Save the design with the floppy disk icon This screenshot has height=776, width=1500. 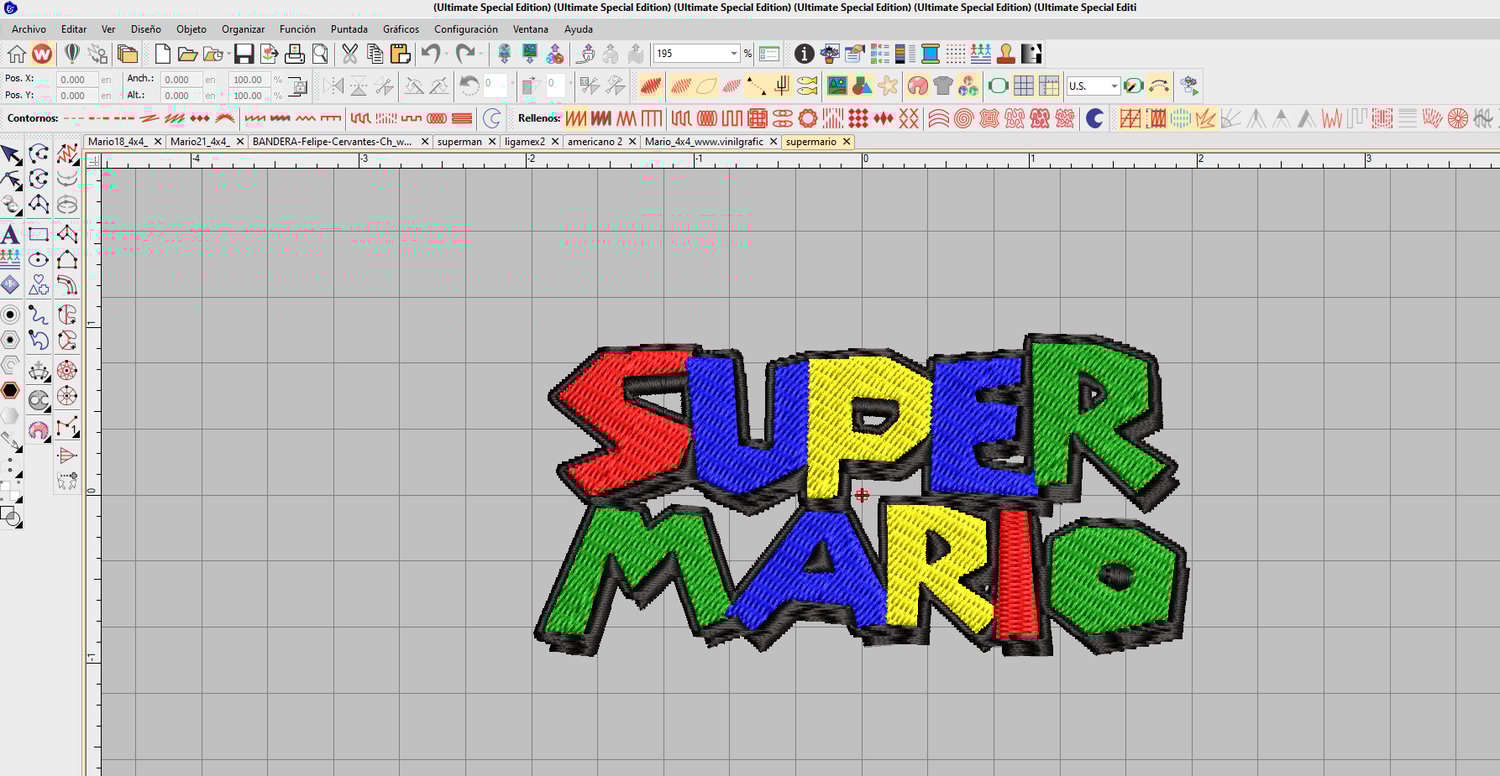(x=244, y=54)
